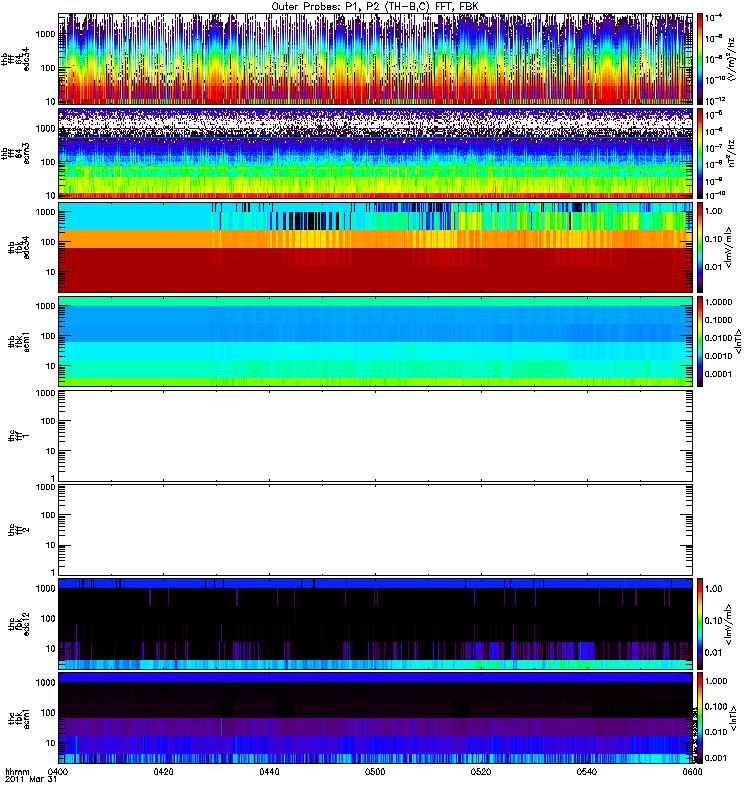Click the bottom panel's color bar
750x800 pixels.
click(x=701, y=717)
